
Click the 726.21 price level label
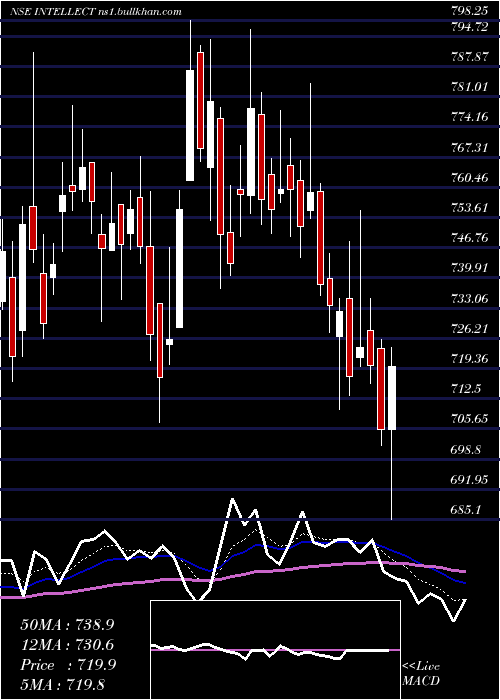click(469, 329)
